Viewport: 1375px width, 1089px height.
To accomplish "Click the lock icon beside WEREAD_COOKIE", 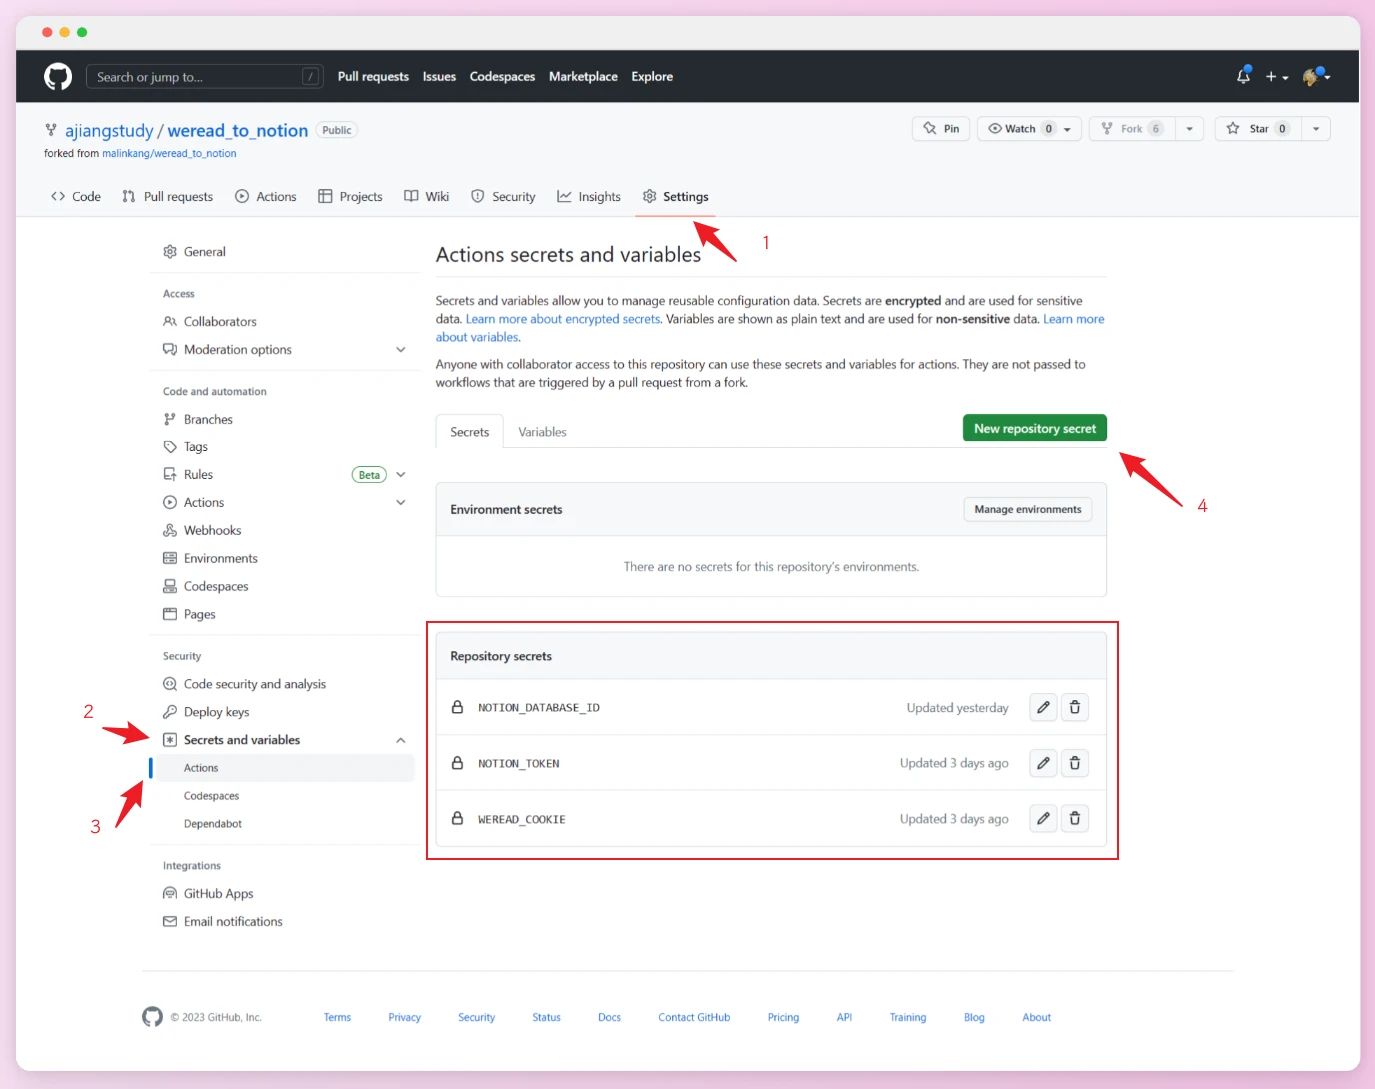I will [x=457, y=818].
